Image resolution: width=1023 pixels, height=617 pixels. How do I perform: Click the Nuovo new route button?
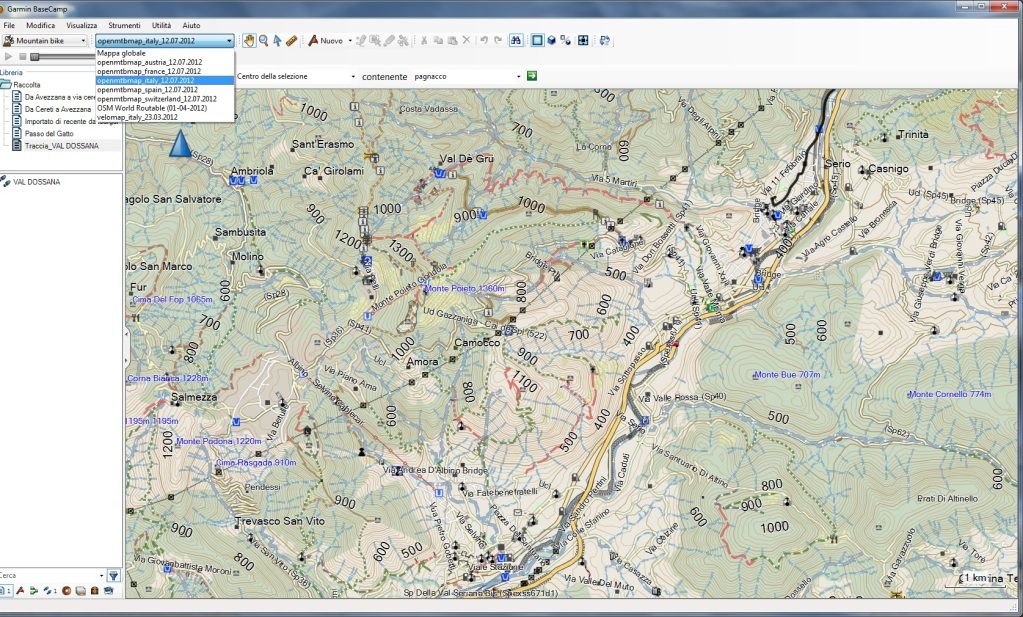click(326, 40)
